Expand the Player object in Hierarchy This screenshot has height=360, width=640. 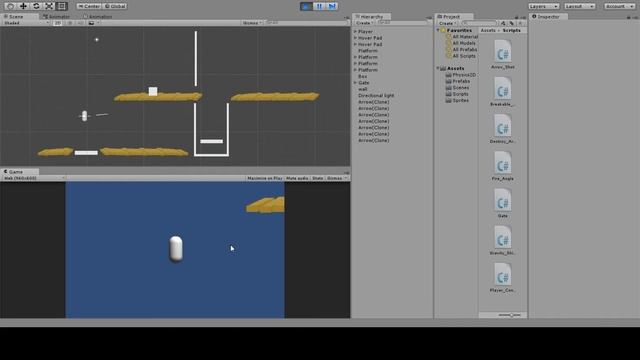coord(355,31)
